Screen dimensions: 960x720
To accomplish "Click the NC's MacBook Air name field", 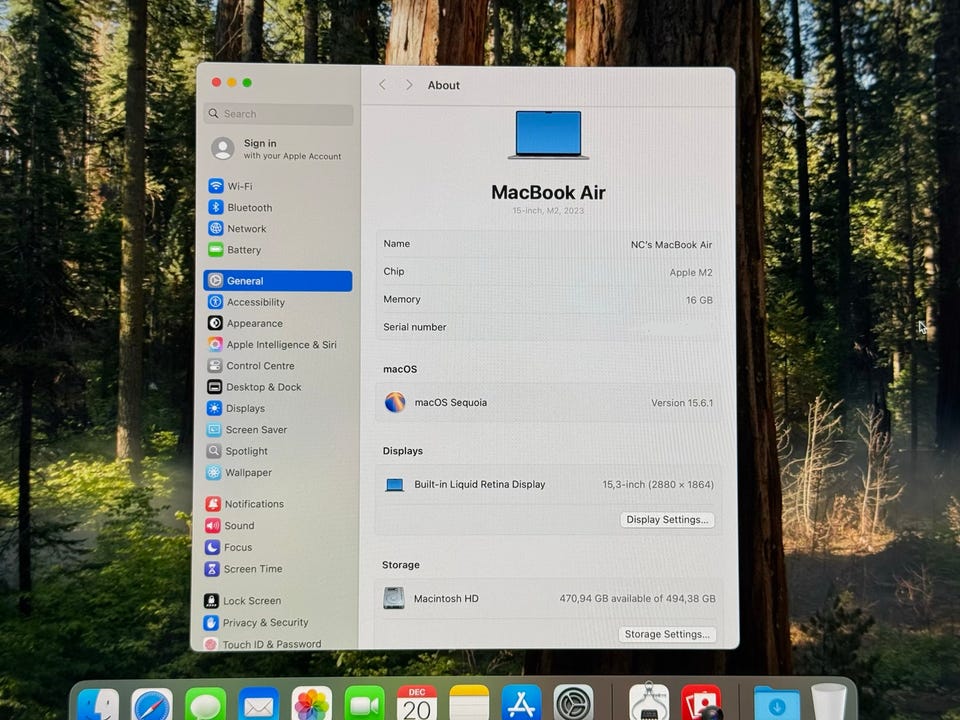I will pyautogui.click(x=671, y=245).
